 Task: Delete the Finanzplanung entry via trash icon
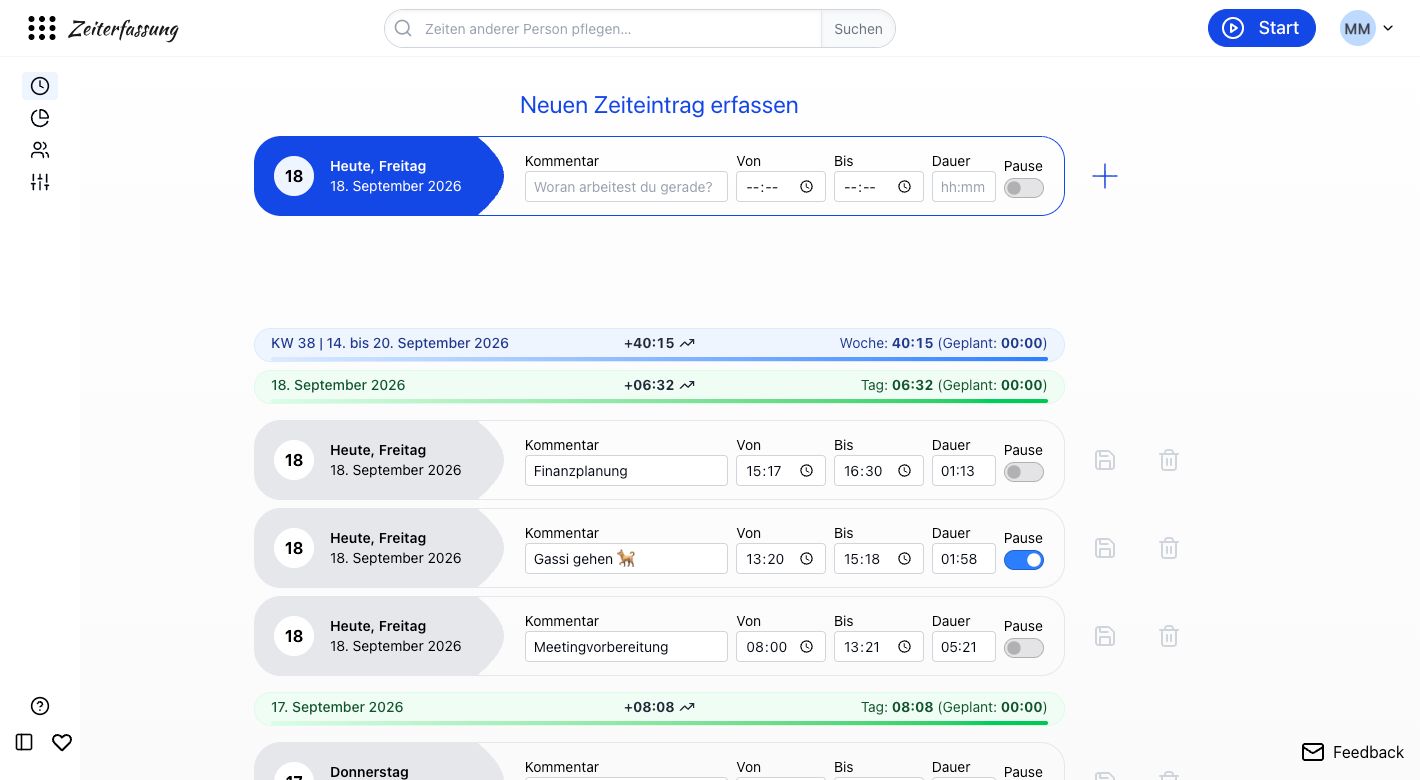pos(1169,460)
